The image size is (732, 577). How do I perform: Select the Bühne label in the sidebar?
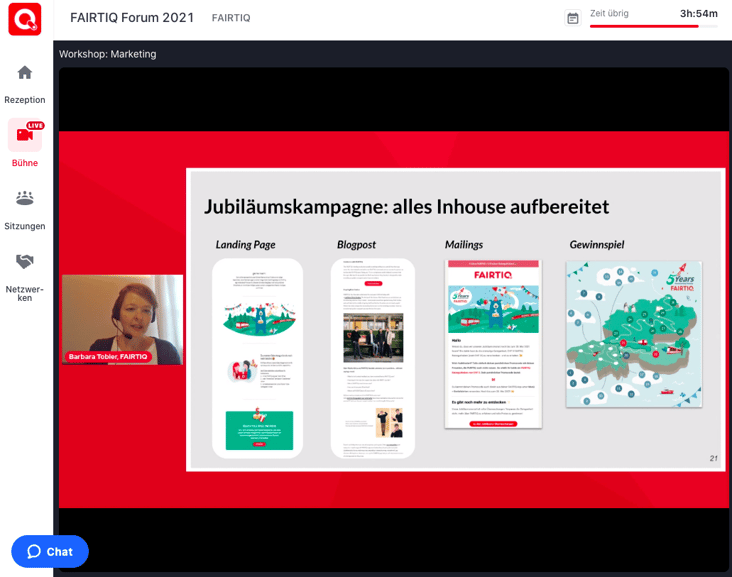coord(25,163)
